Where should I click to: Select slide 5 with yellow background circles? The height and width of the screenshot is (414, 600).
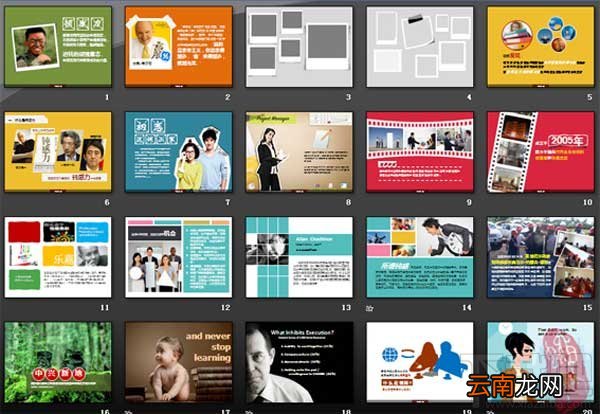pyautogui.click(x=541, y=47)
